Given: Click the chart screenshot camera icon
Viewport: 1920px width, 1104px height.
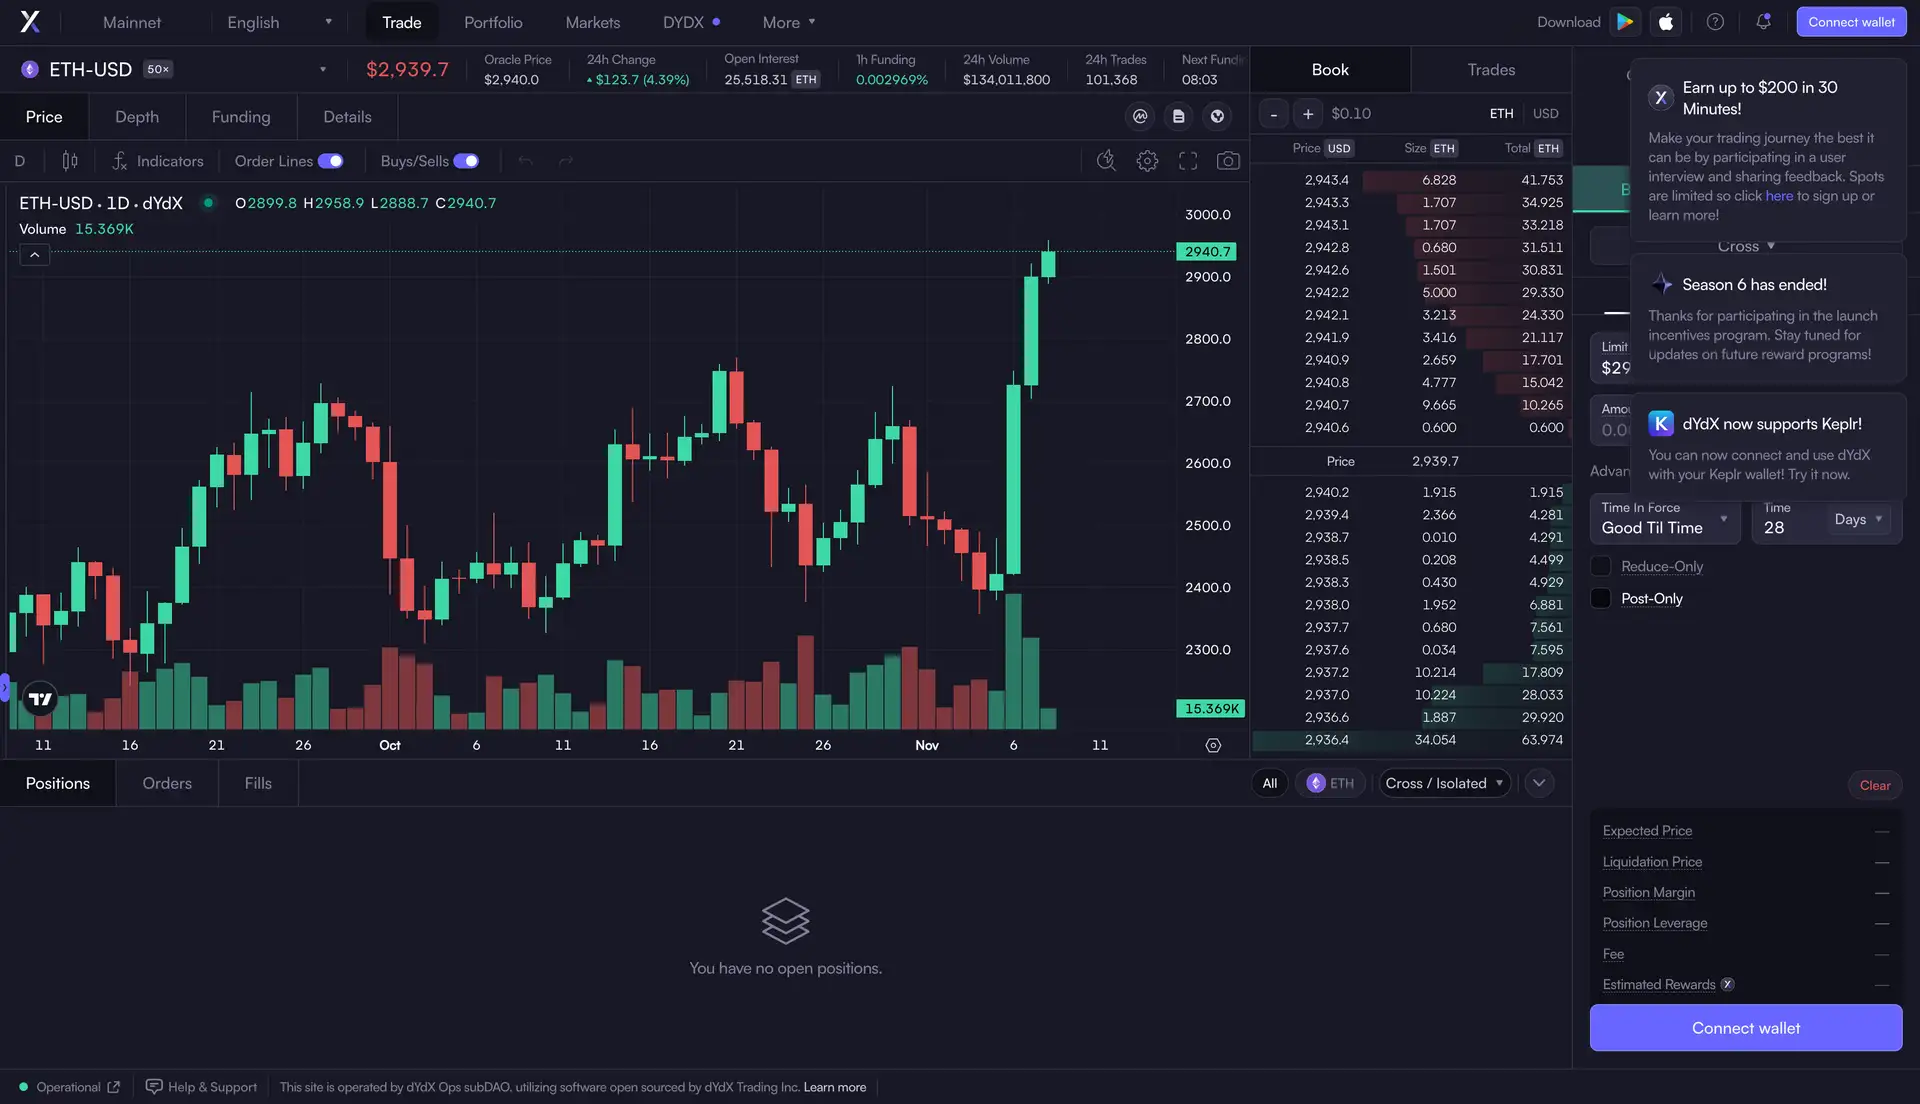Looking at the screenshot, I should (1228, 161).
